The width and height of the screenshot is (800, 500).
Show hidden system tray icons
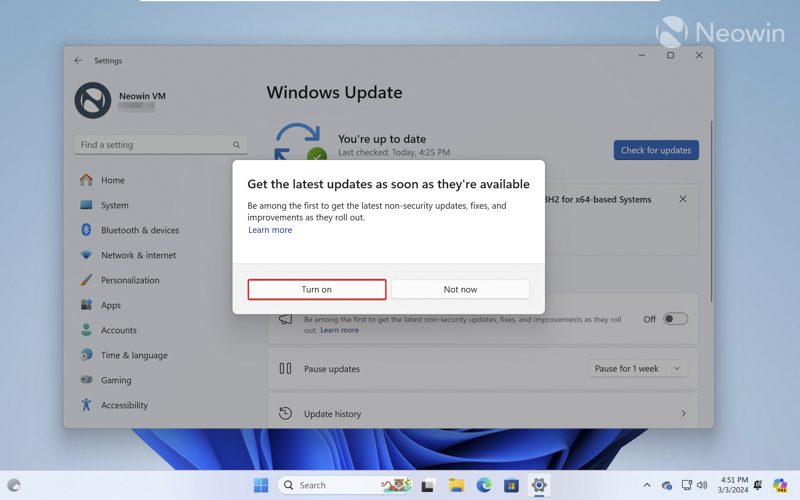pos(646,485)
